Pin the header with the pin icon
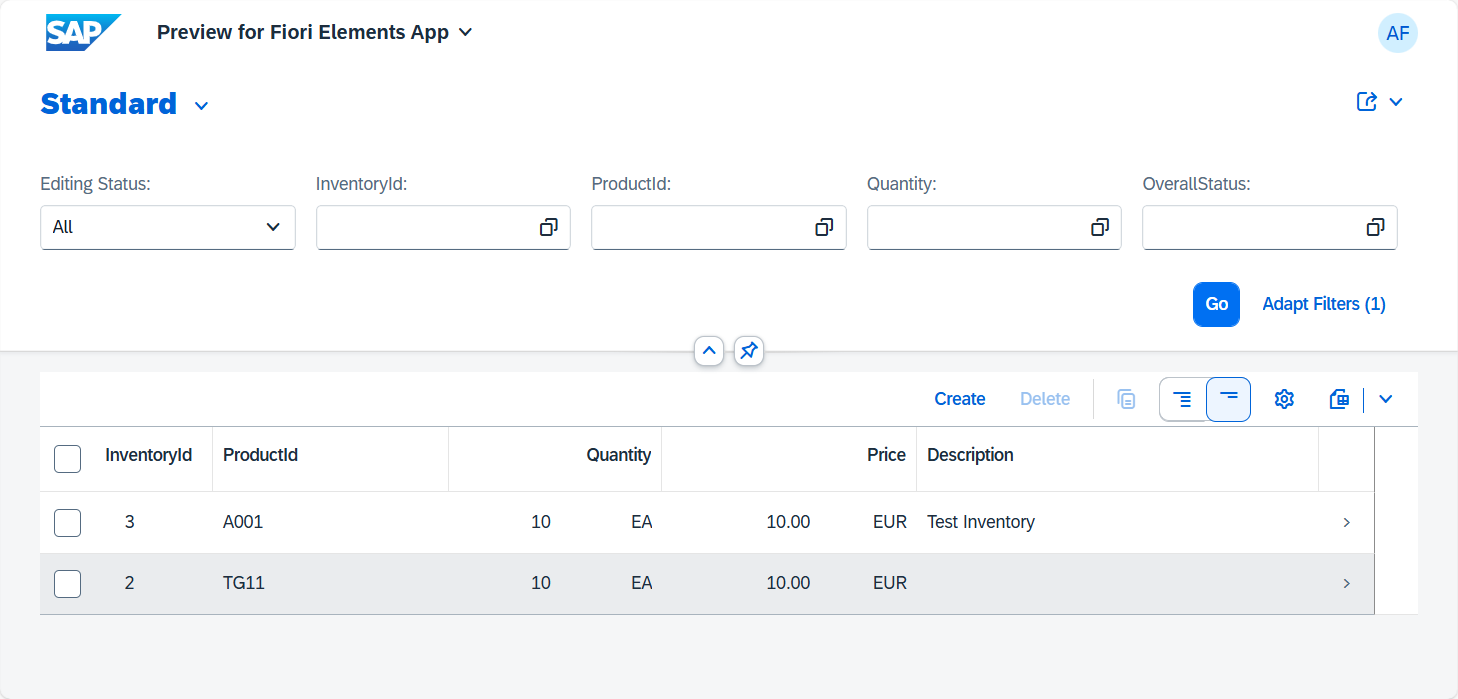Image resolution: width=1458 pixels, height=699 pixels. [749, 351]
